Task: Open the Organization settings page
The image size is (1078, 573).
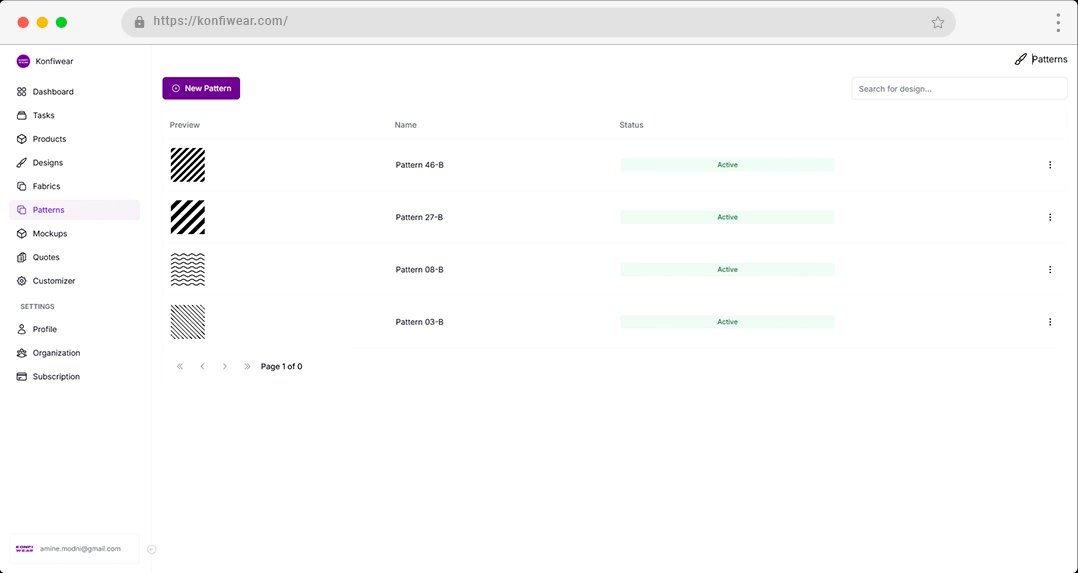Action: point(55,353)
